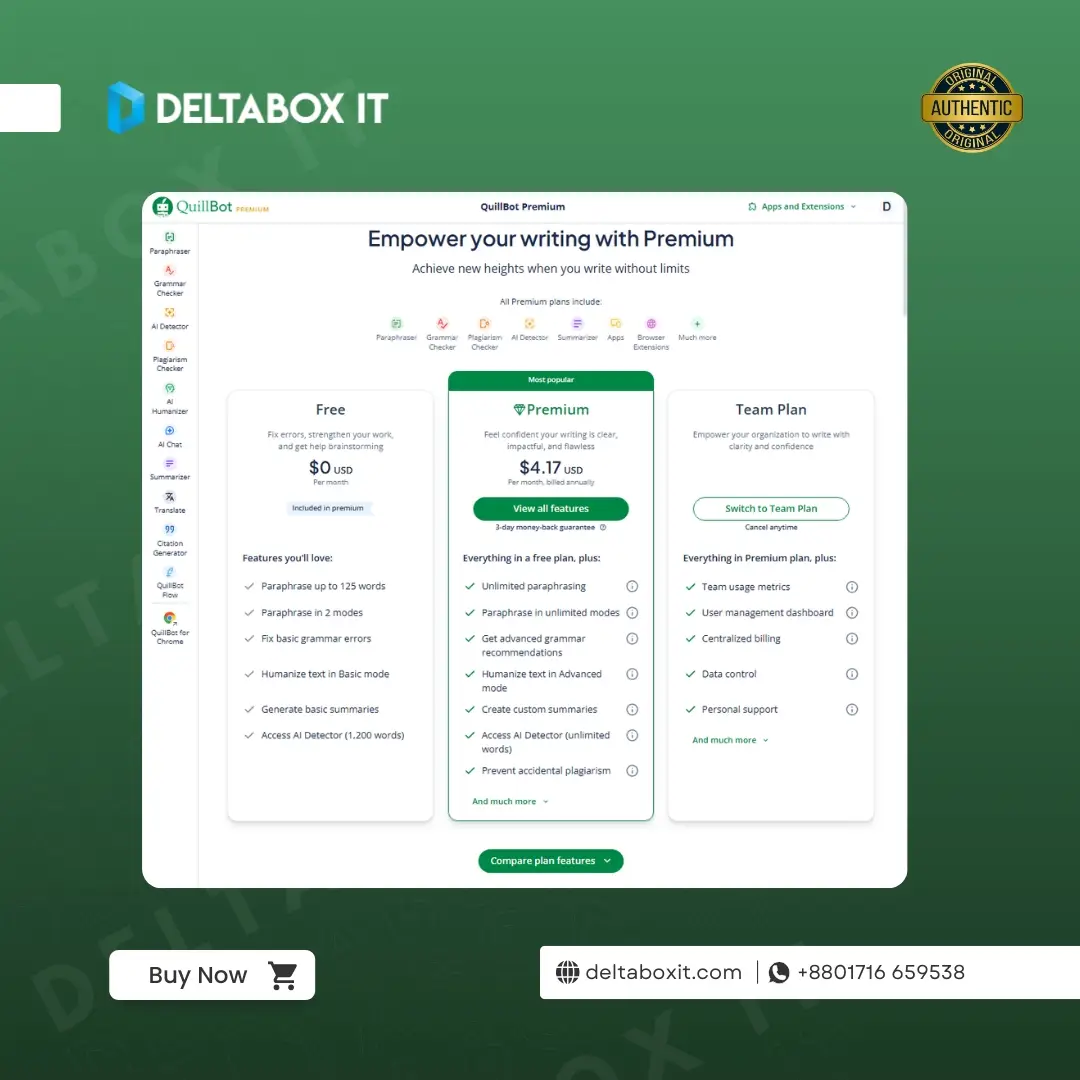Open the Paraphraser tool in sidebar

[170, 243]
